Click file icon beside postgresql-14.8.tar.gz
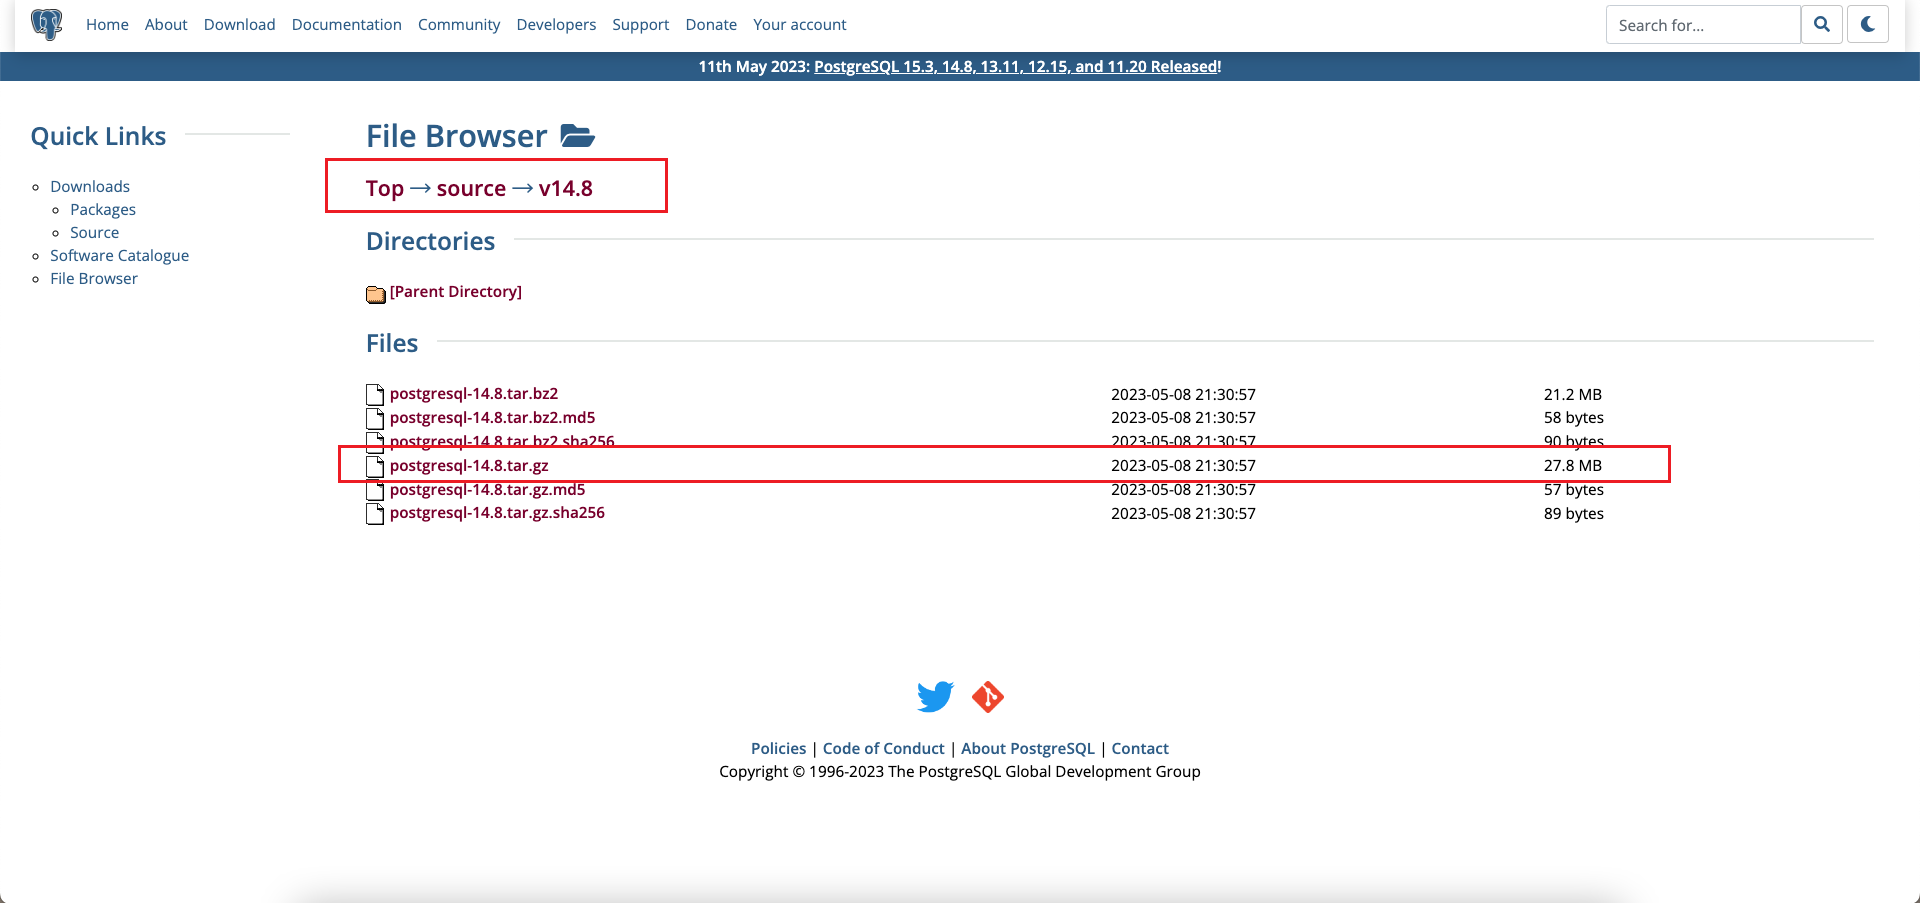 coord(375,466)
